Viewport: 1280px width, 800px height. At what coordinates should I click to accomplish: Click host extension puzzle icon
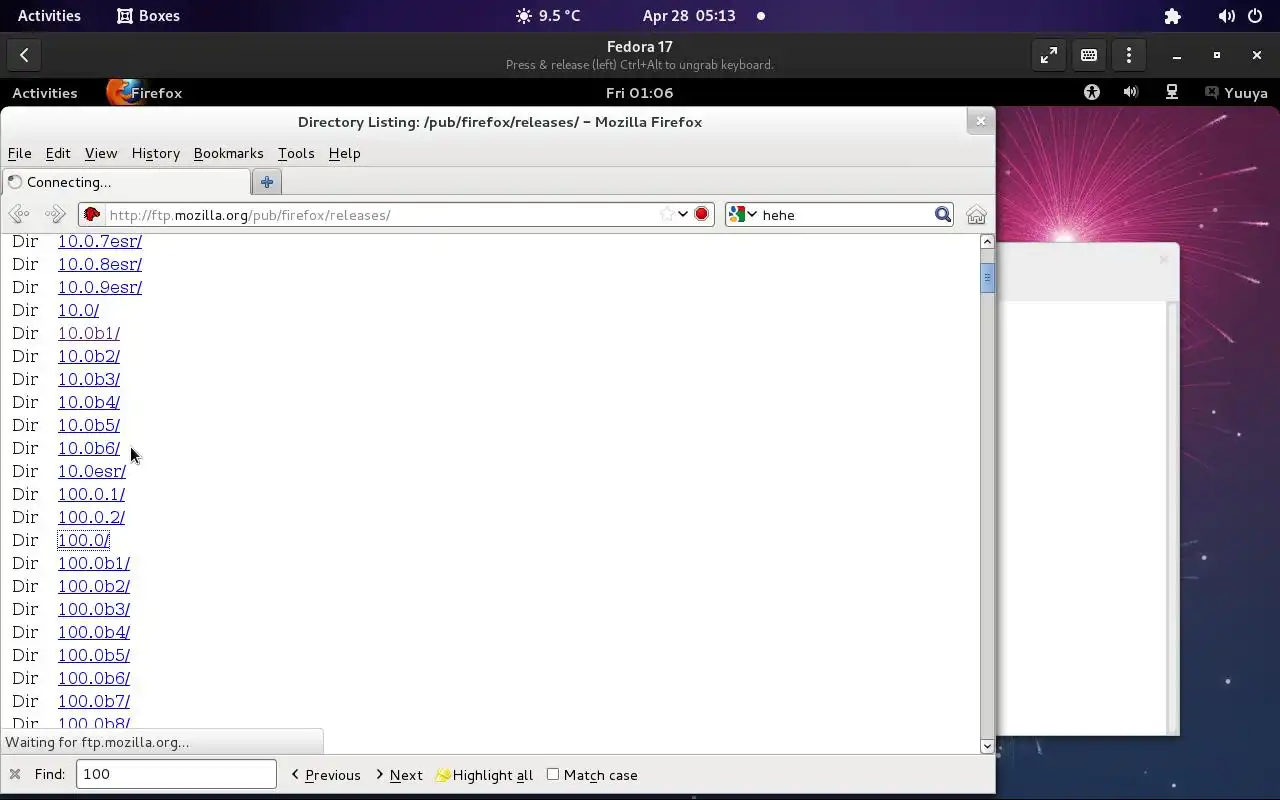click(1172, 16)
